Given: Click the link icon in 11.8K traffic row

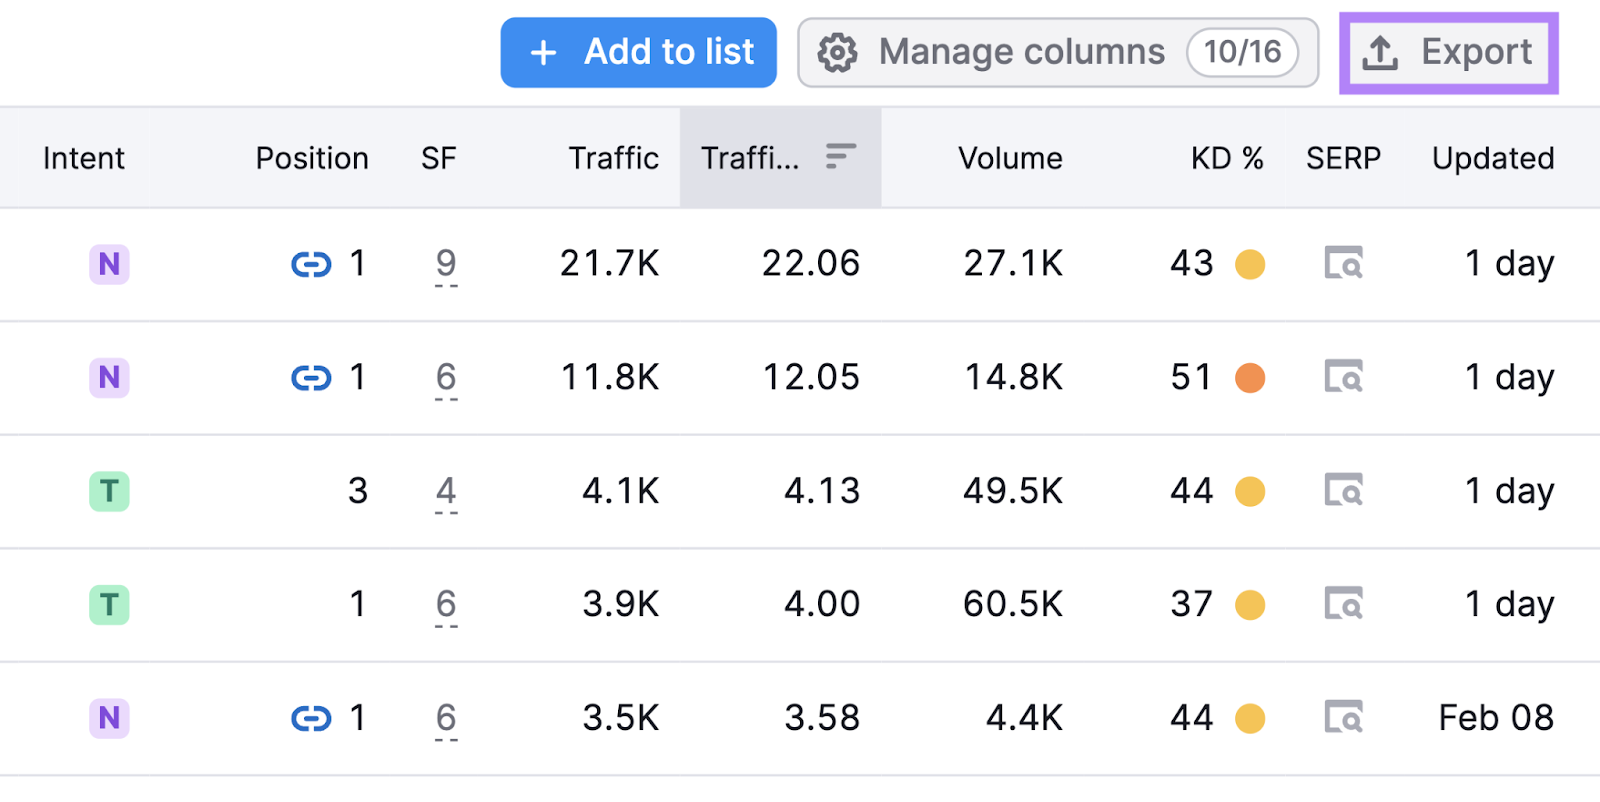Looking at the screenshot, I should coord(311,378).
